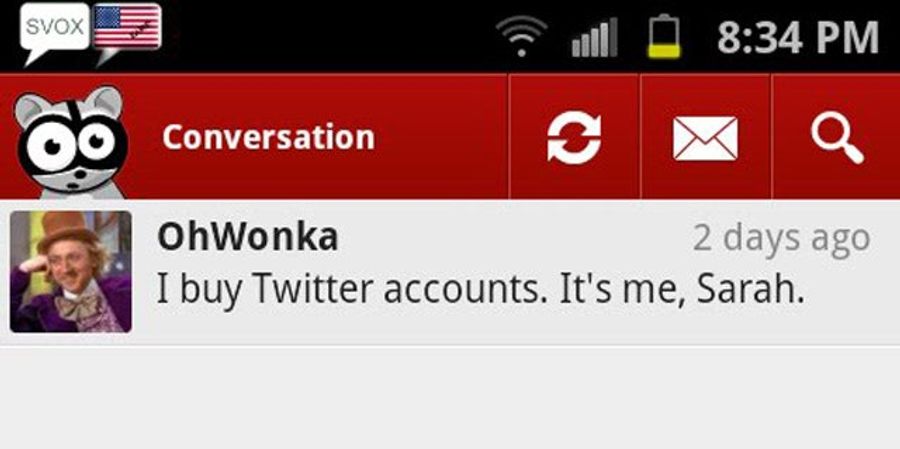The height and width of the screenshot is (449, 900).
Task: Tap SVOX speech bubble status icon
Action: [55, 33]
